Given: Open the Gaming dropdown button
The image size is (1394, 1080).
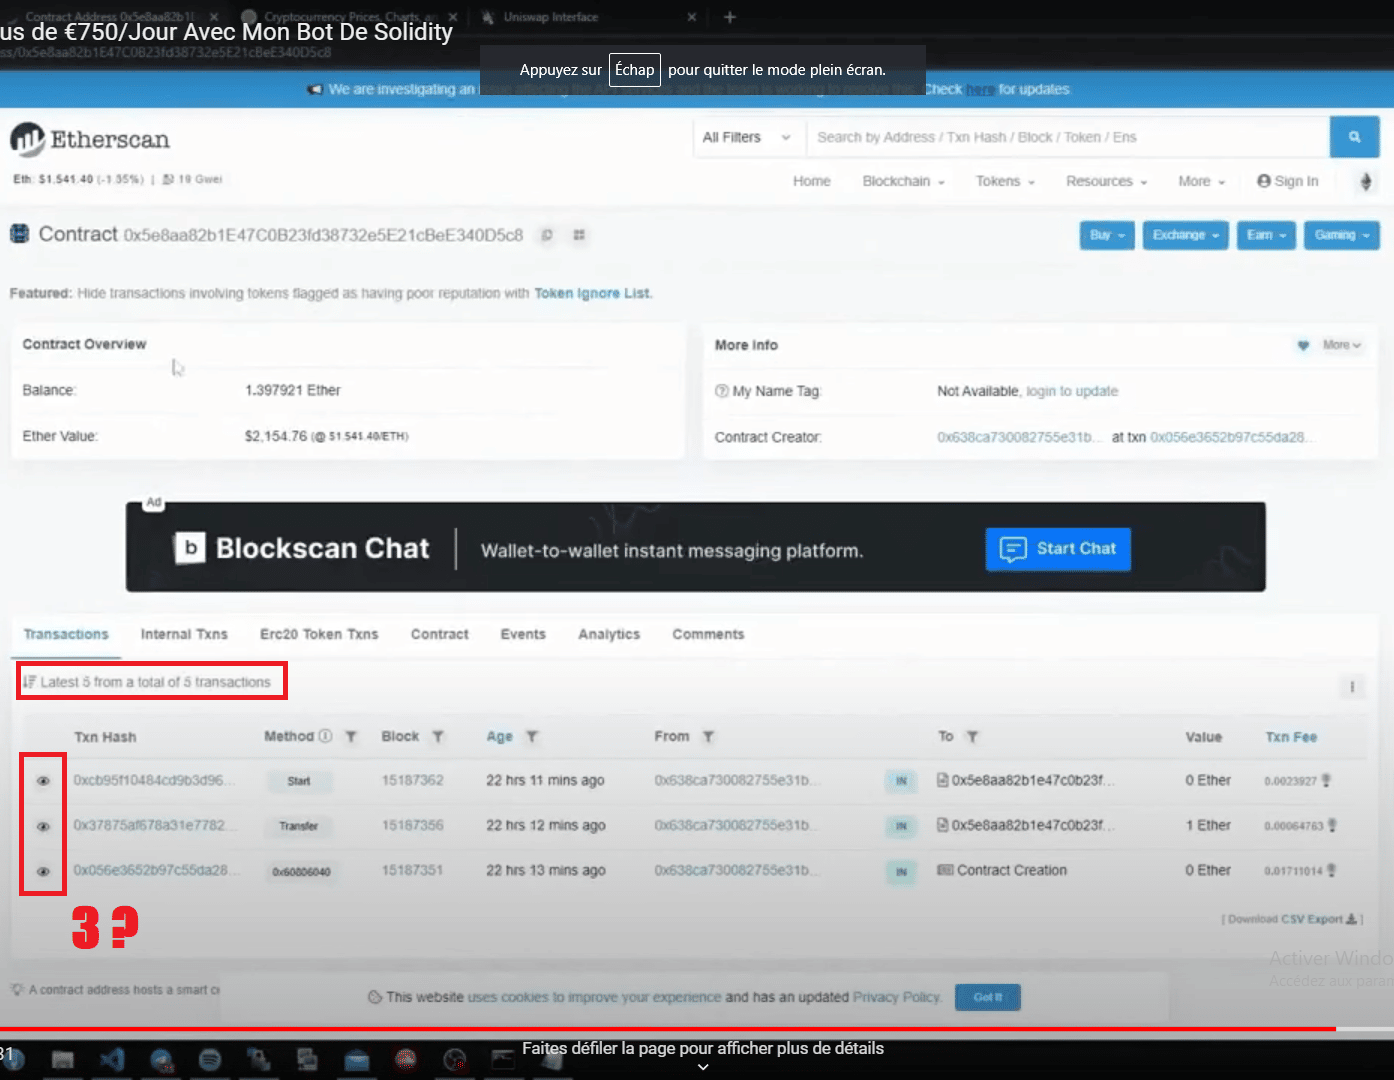Looking at the screenshot, I should coord(1341,235).
